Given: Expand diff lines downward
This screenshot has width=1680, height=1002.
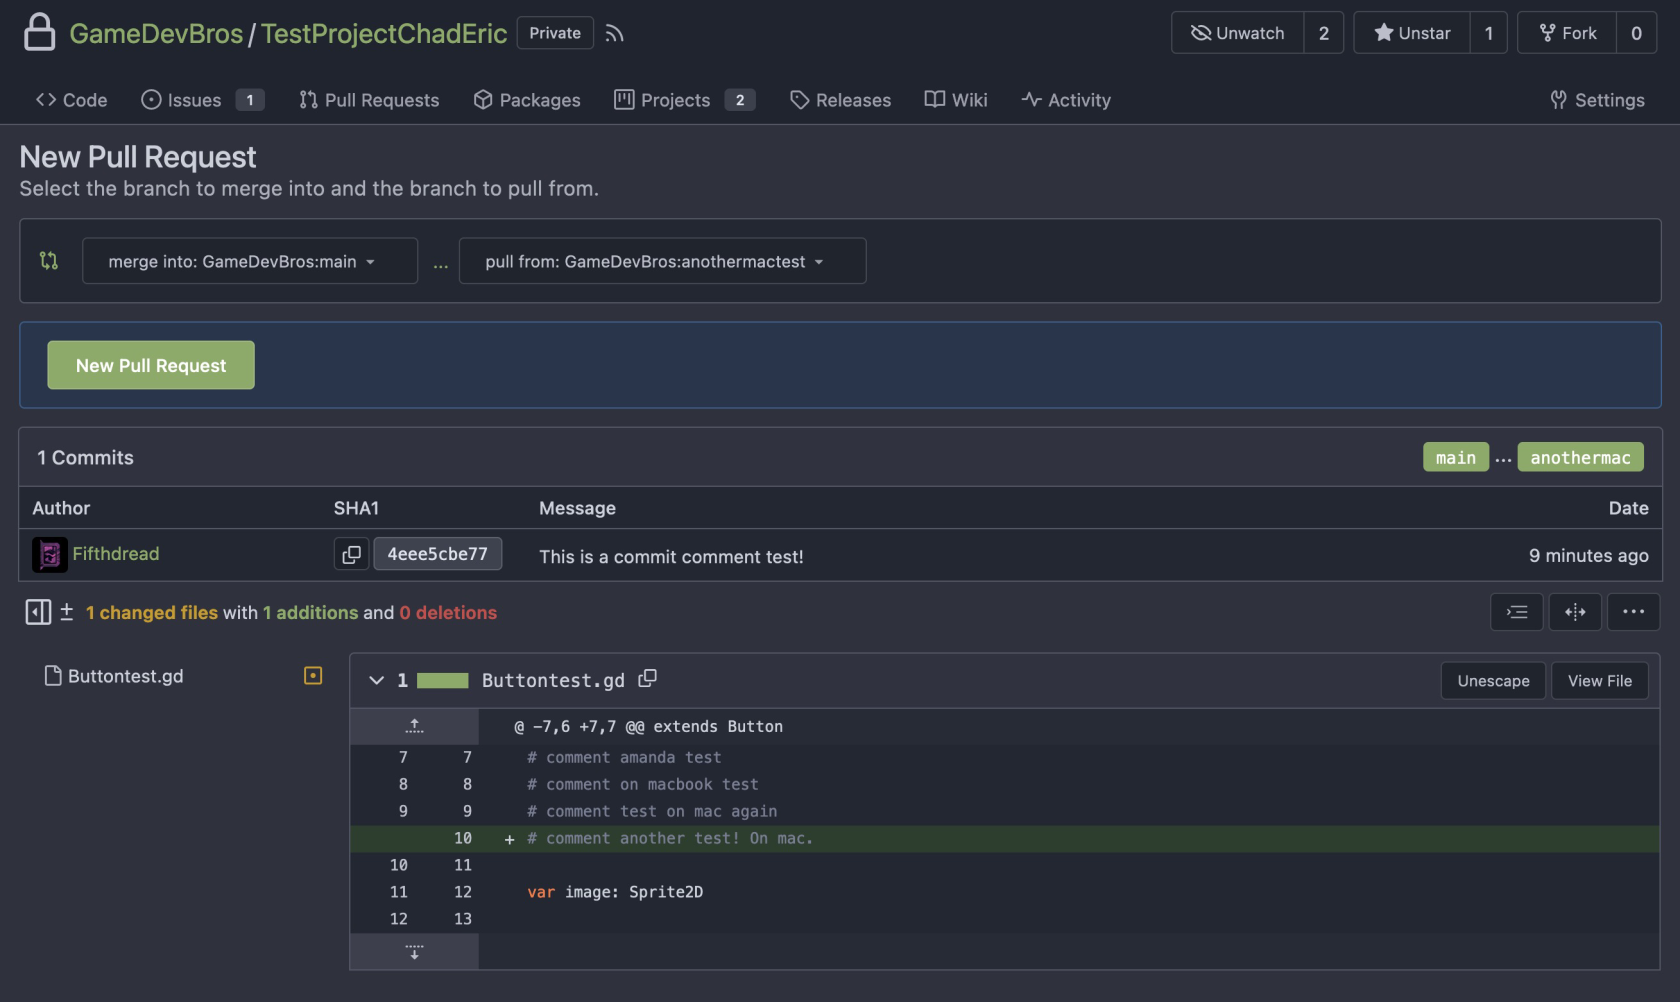Looking at the screenshot, I should pyautogui.click(x=414, y=951).
